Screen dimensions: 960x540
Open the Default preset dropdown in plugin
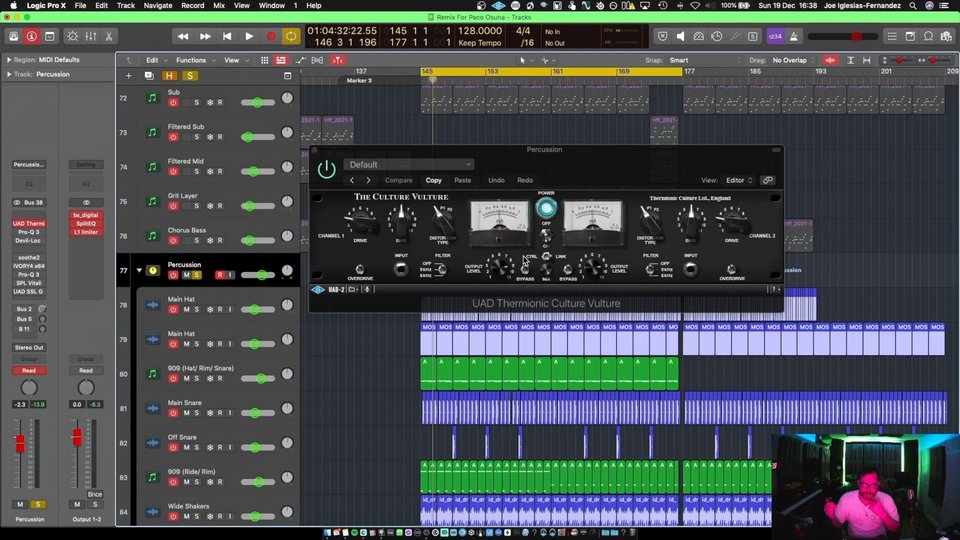coord(408,165)
